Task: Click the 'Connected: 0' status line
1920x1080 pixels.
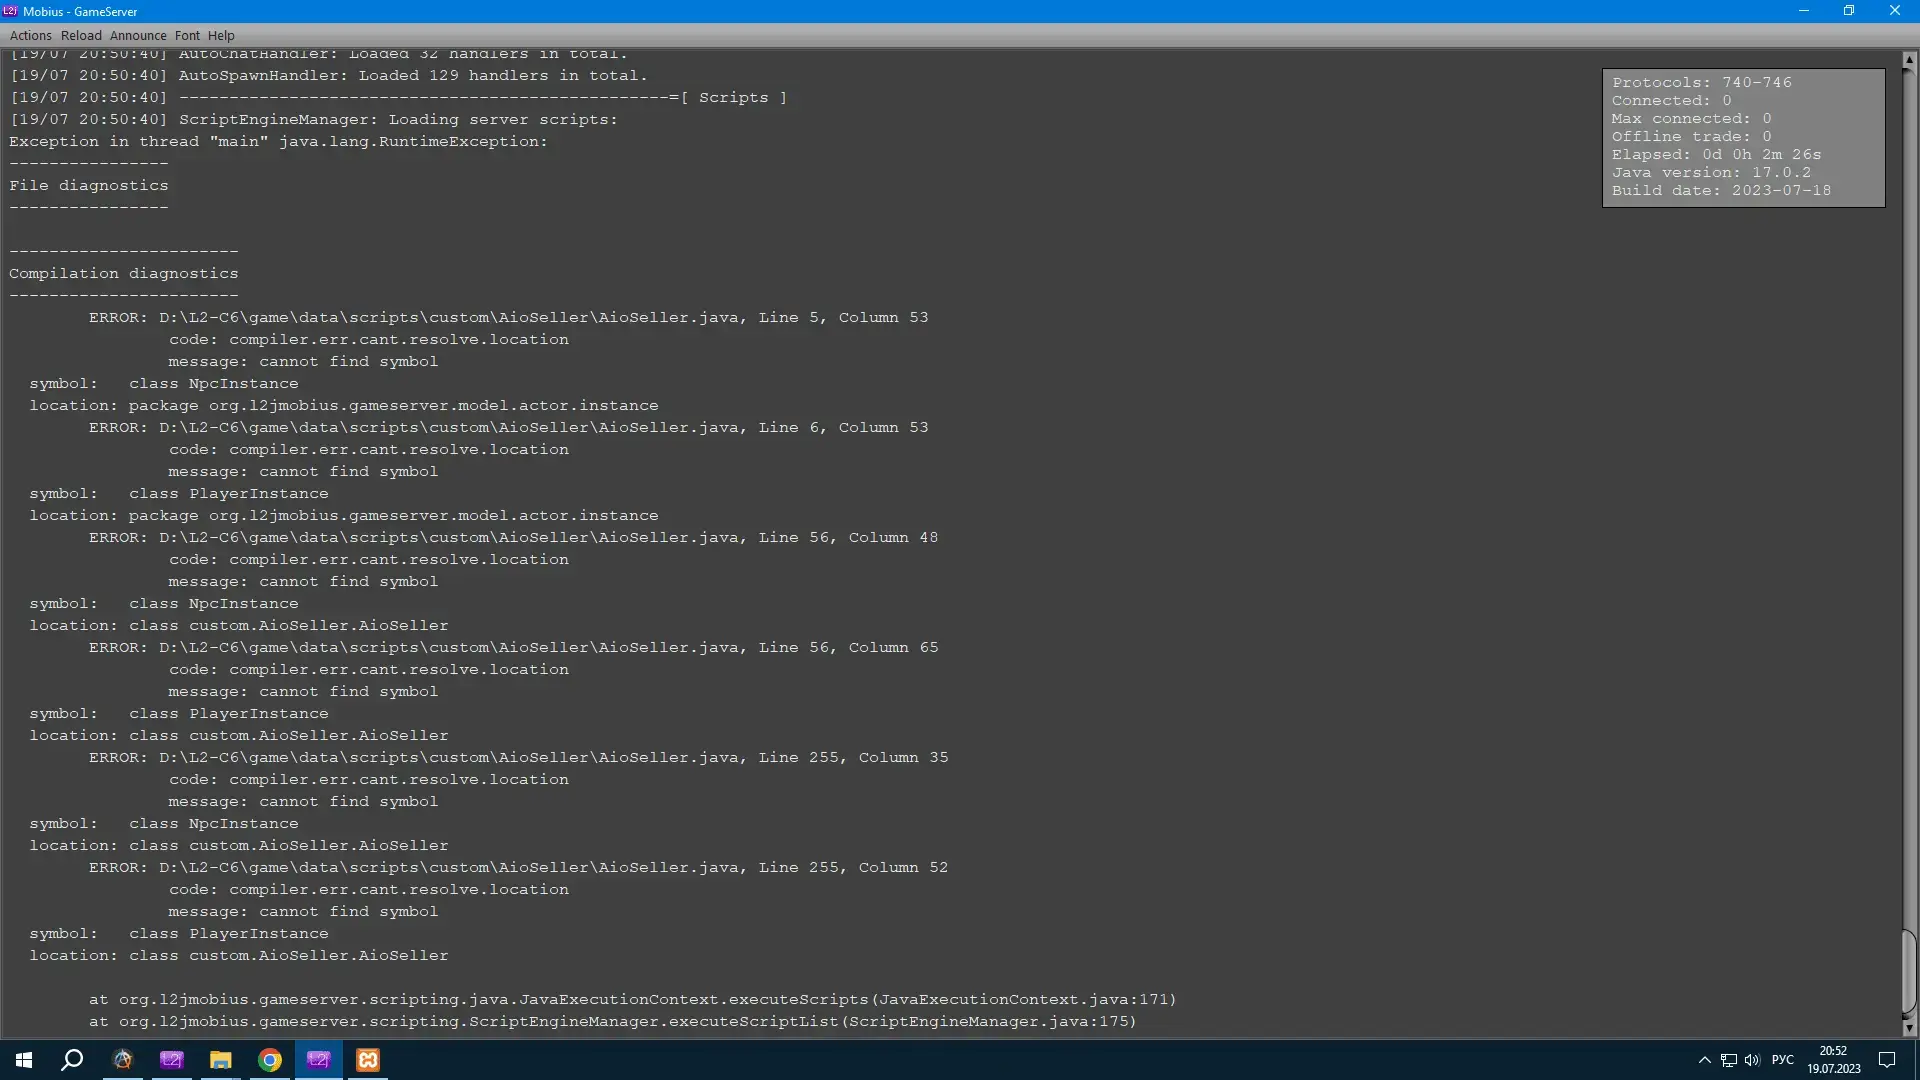Action: click(x=1671, y=101)
